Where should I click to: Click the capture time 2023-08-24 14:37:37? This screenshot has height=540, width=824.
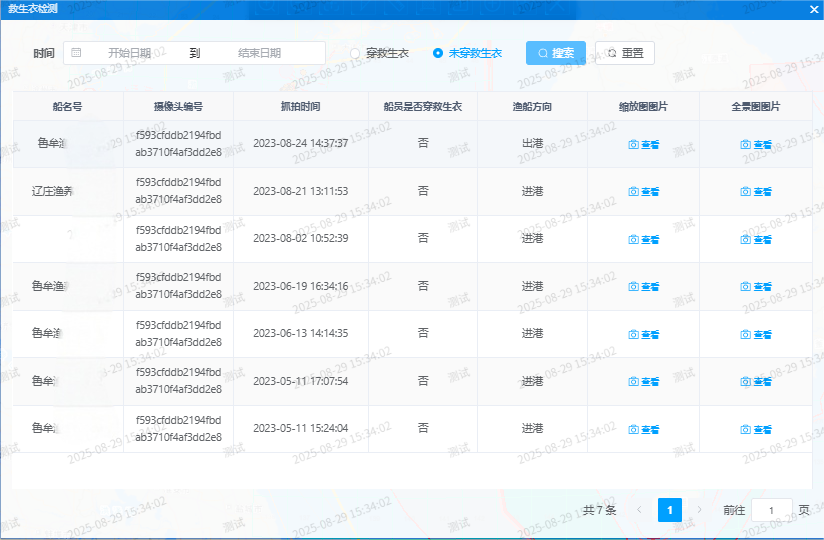[x=301, y=143]
